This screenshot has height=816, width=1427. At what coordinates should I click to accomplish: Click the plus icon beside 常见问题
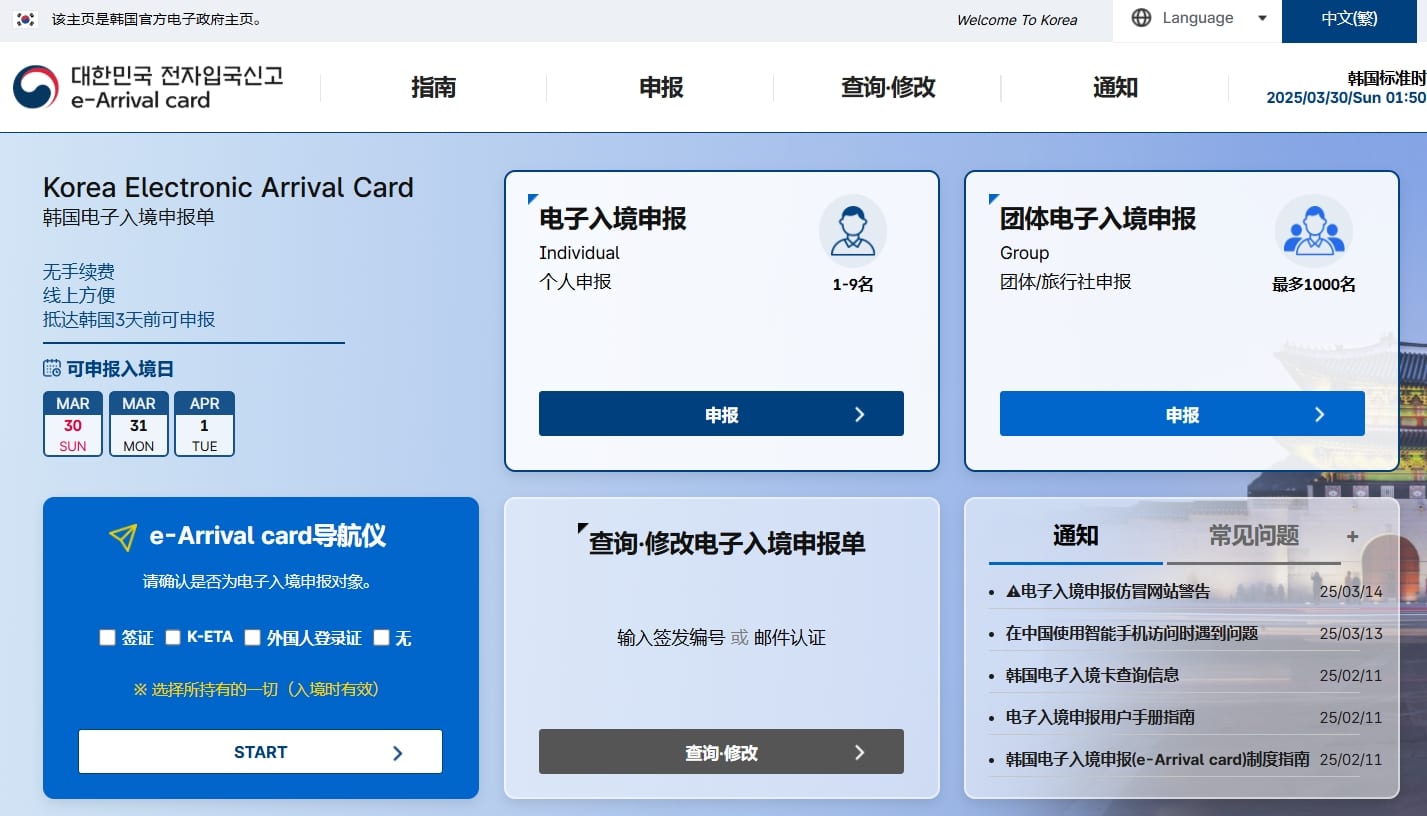(1352, 537)
